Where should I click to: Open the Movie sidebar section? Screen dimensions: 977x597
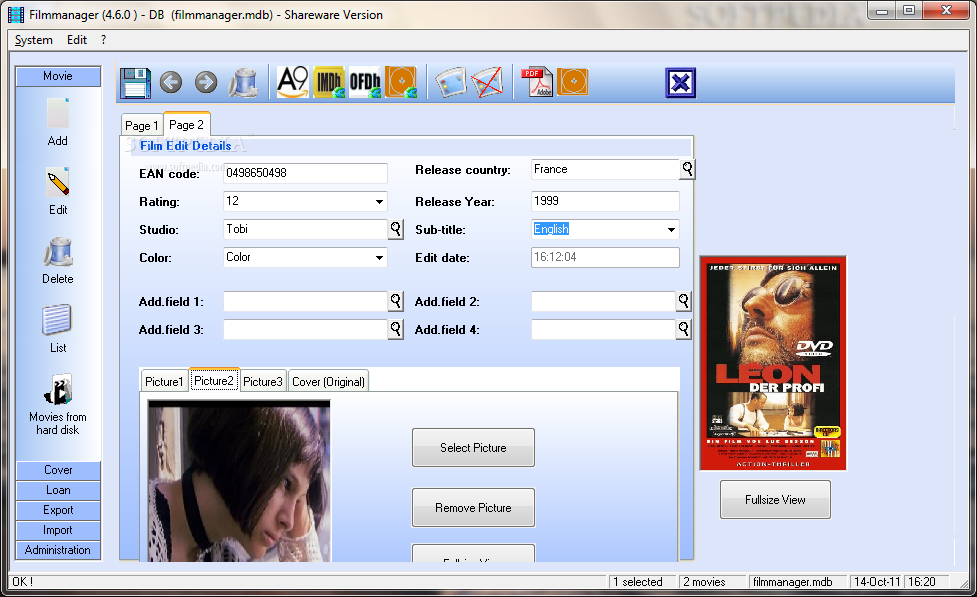(x=58, y=76)
